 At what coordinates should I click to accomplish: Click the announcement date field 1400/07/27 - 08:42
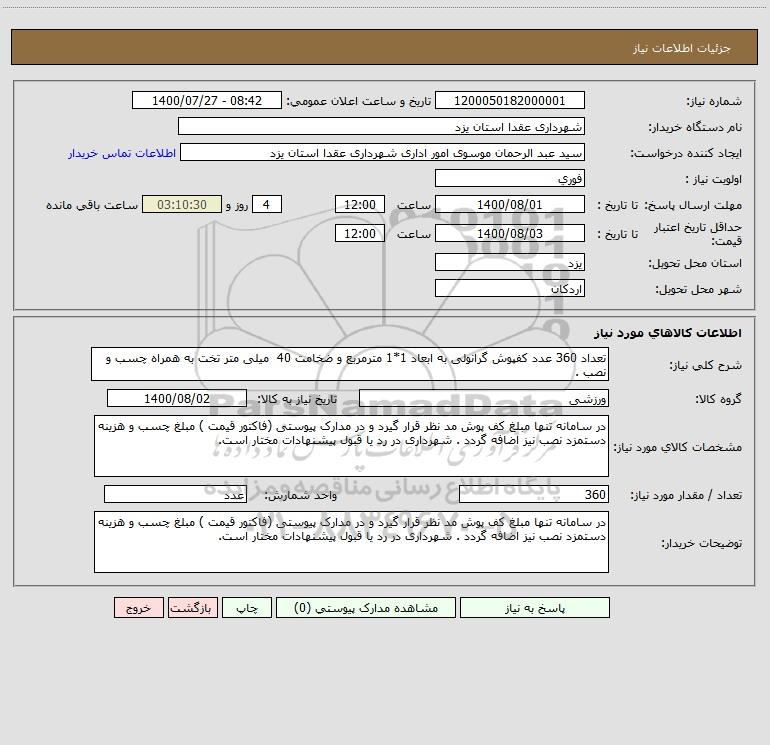(x=207, y=100)
